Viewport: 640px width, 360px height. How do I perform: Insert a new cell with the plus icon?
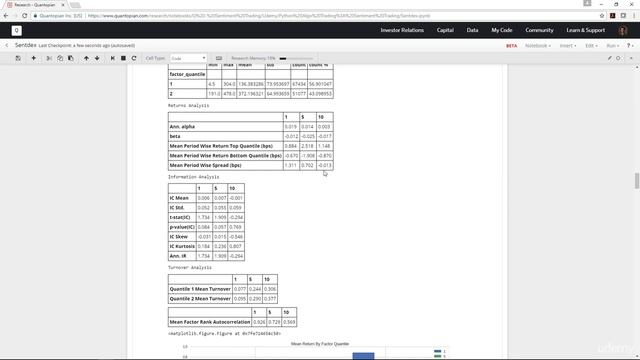[x=33, y=58]
